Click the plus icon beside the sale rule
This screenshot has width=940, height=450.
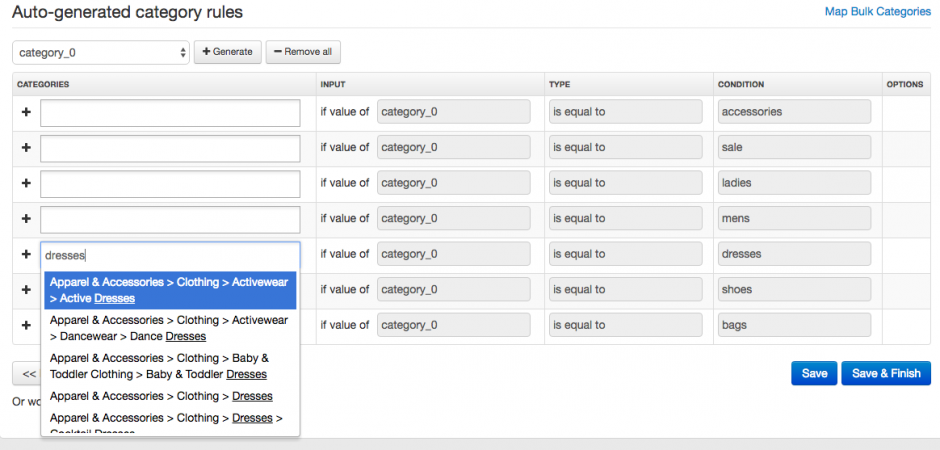pyautogui.click(x=26, y=148)
